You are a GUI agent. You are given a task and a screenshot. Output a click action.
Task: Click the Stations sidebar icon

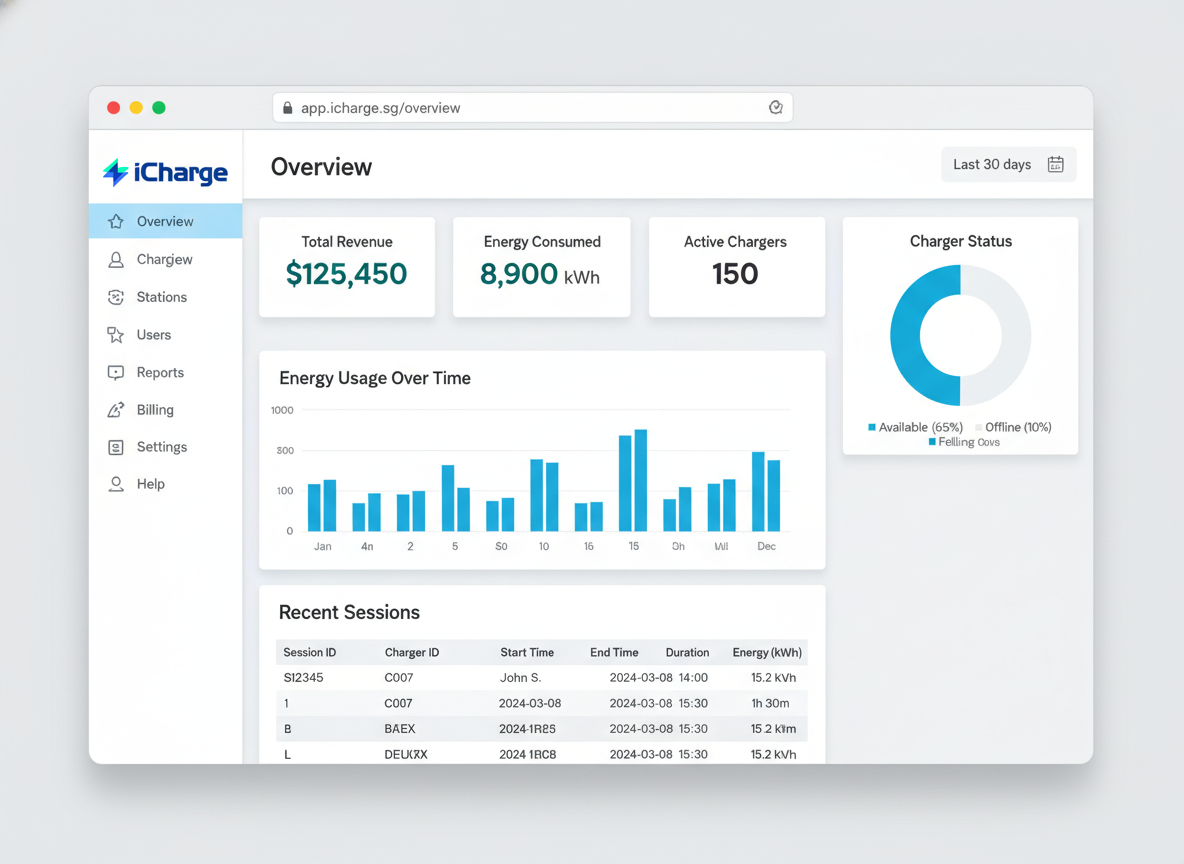pos(116,297)
